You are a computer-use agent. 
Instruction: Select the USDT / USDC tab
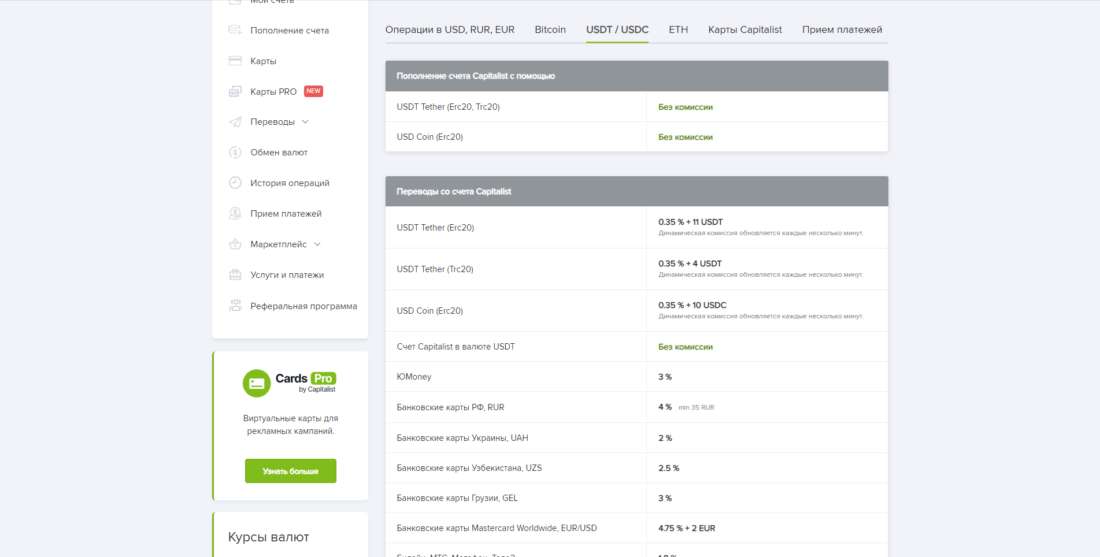617,29
